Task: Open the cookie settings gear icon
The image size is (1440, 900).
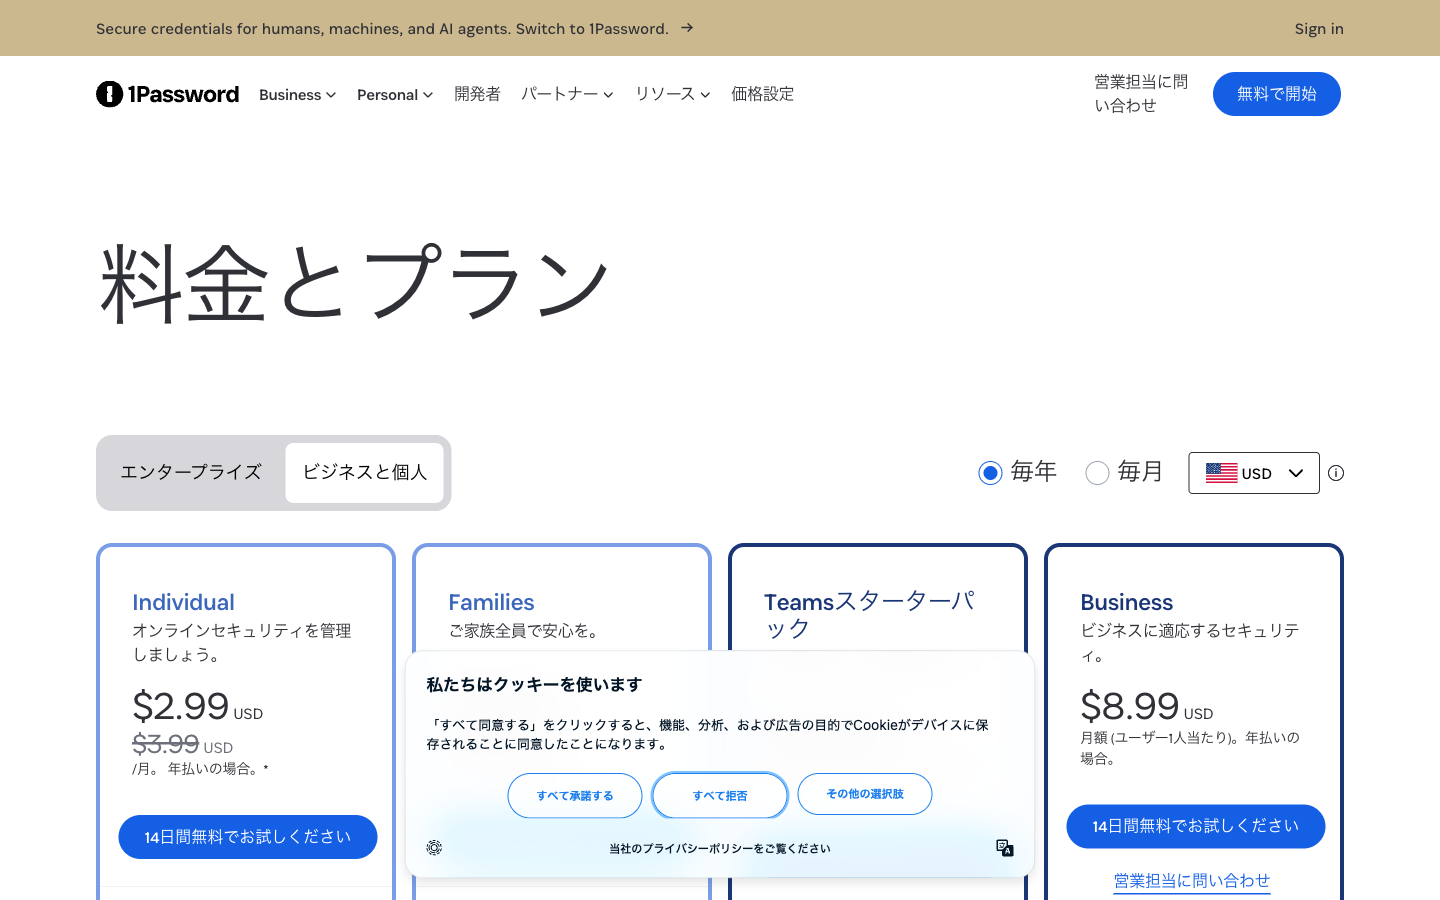Action: pos(434,848)
